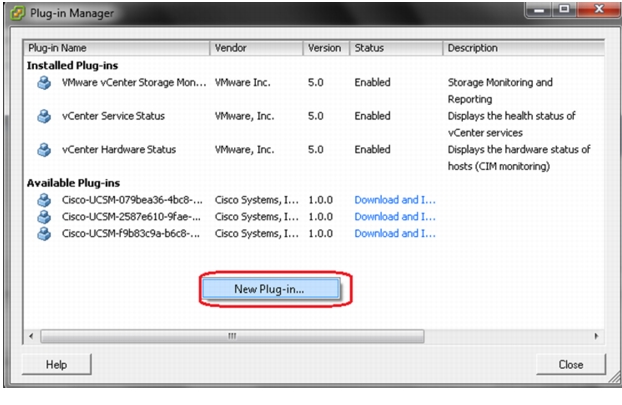Click the Close button at the bottom
Screen dimensions: 622x405
[x=571, y=365]
